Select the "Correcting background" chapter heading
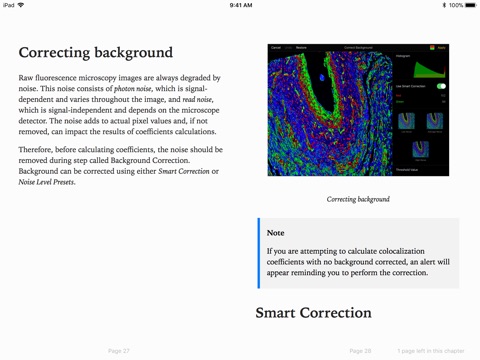This screenshot has height=360, width=480. coord(96,53)
